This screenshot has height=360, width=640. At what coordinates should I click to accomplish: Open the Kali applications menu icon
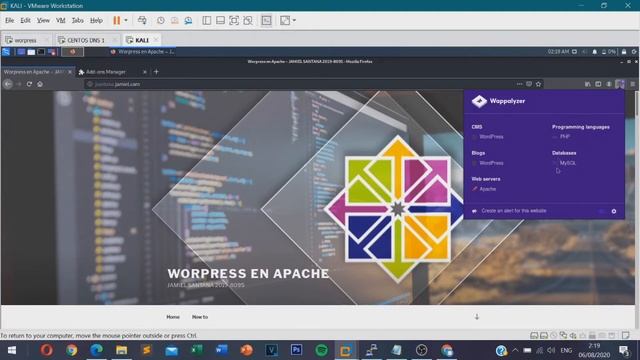click(x=6, y=52)
